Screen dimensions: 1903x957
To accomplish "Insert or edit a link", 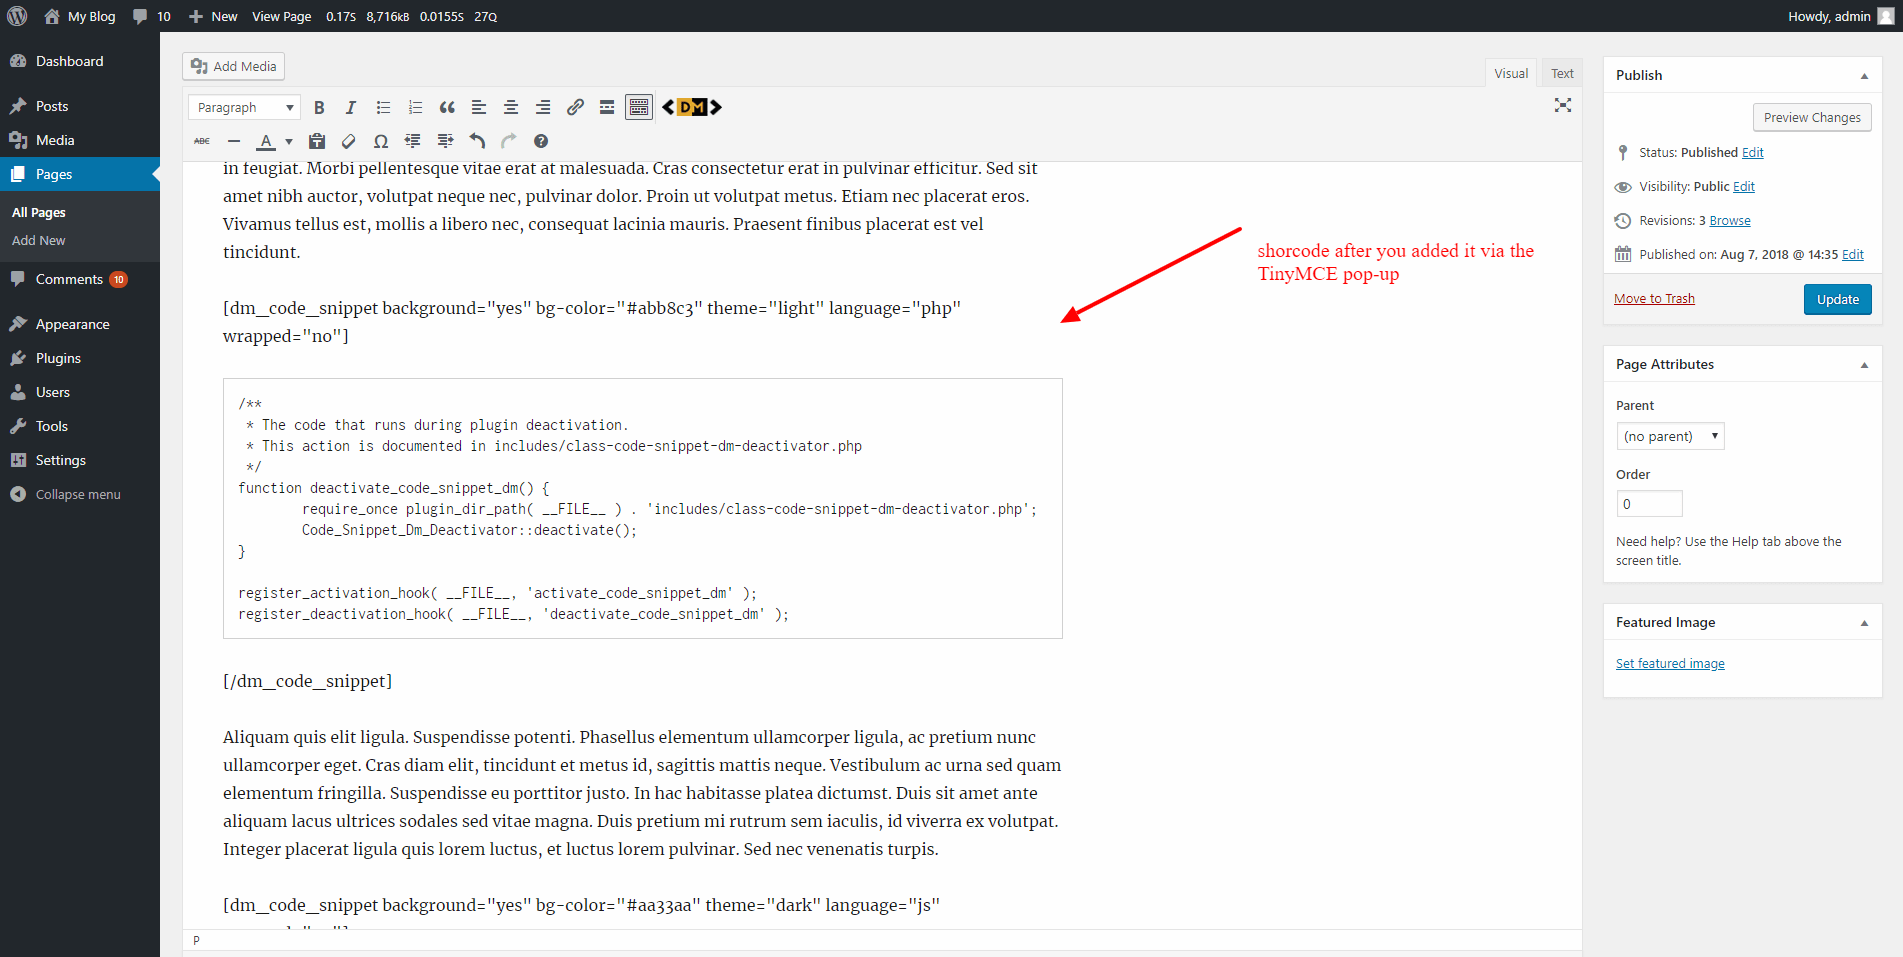I will click(x=575, y=107).
